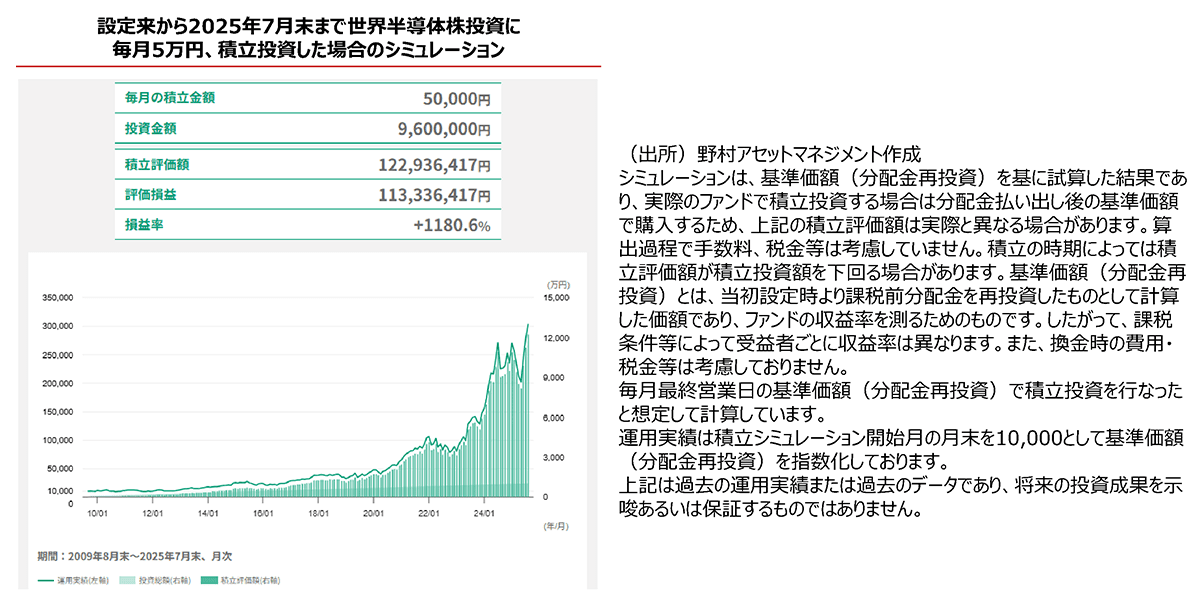
Task: Click the 300,000 left axis label
Action: click(58, 326)
